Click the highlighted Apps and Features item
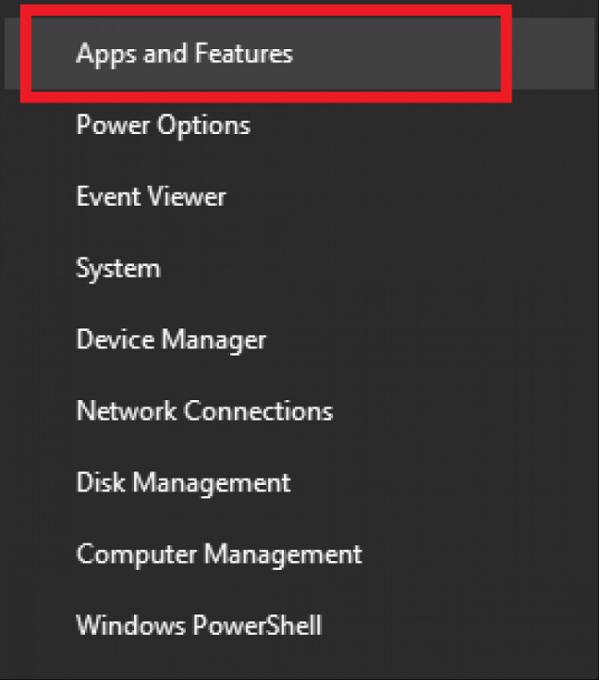 click(x=185, y=53)
